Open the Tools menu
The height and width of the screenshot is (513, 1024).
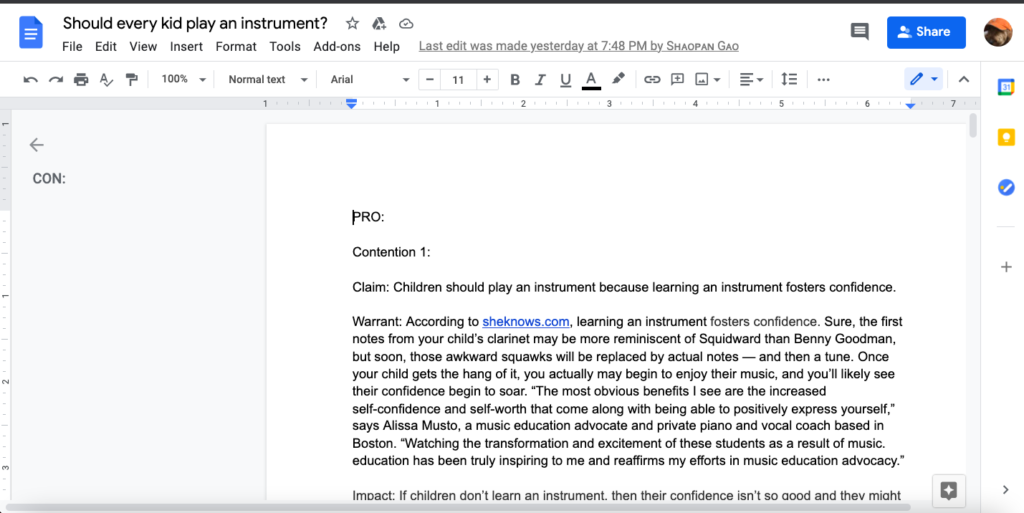pos(285,46)
